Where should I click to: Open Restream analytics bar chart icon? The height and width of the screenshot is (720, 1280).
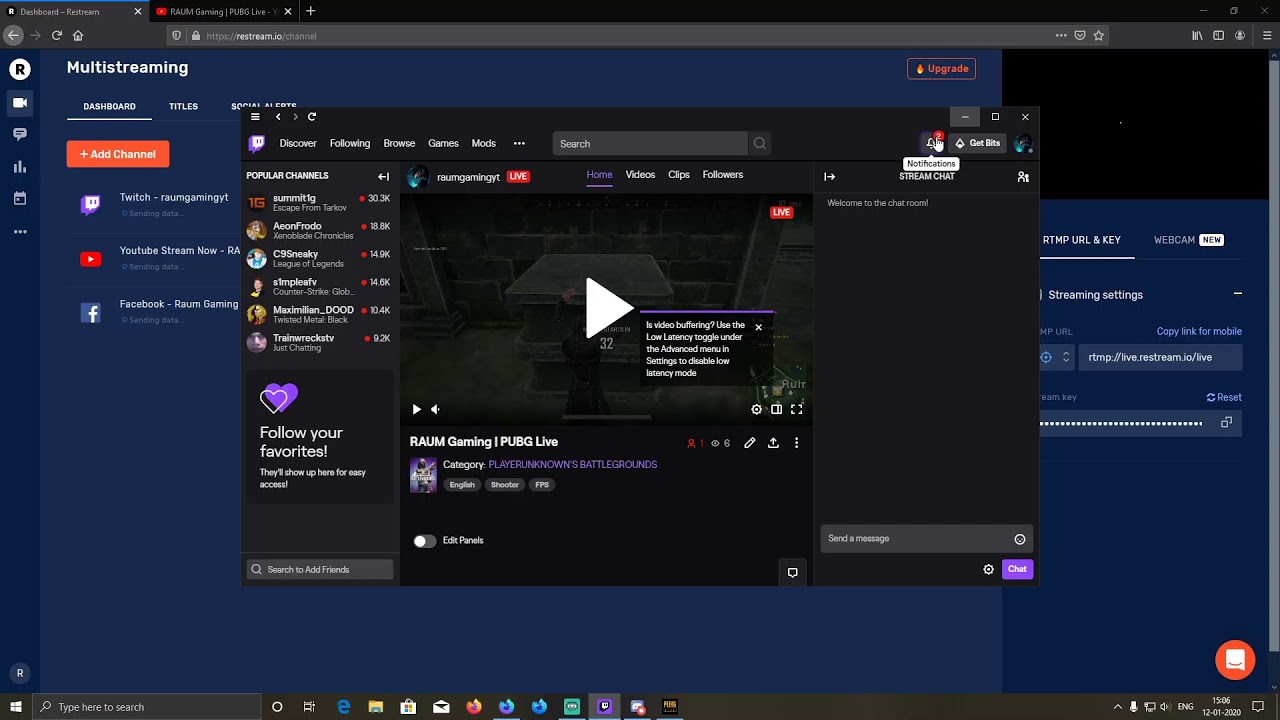click(x=20, y=167)
